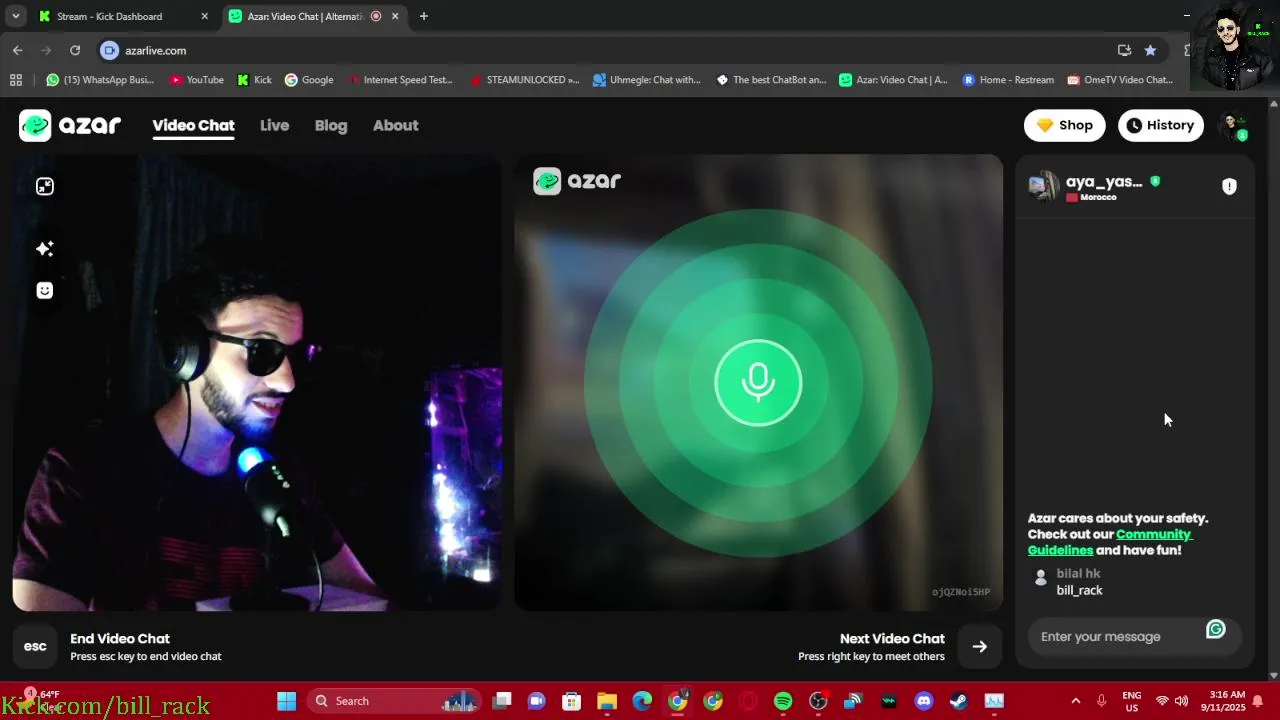The height and width of the screenshot is (720, 1280).
Task: Go back in browser history
Action: [18, 50]
